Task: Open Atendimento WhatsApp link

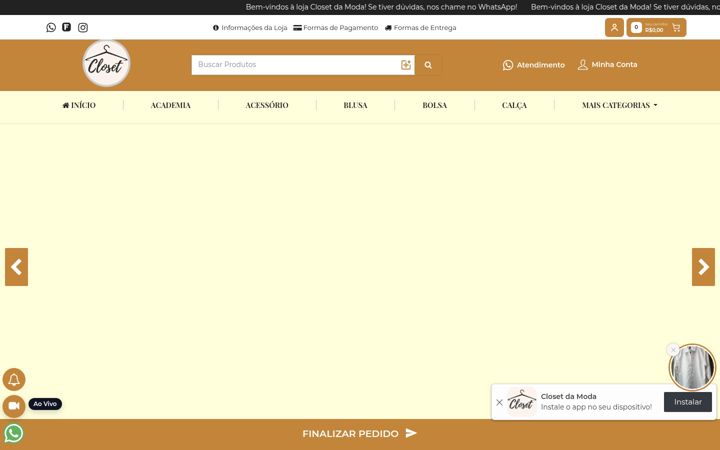Action: (x=534, y=65)
